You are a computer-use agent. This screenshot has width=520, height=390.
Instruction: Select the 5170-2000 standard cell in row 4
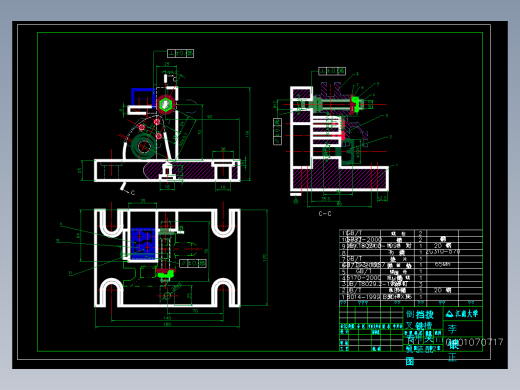363,277
